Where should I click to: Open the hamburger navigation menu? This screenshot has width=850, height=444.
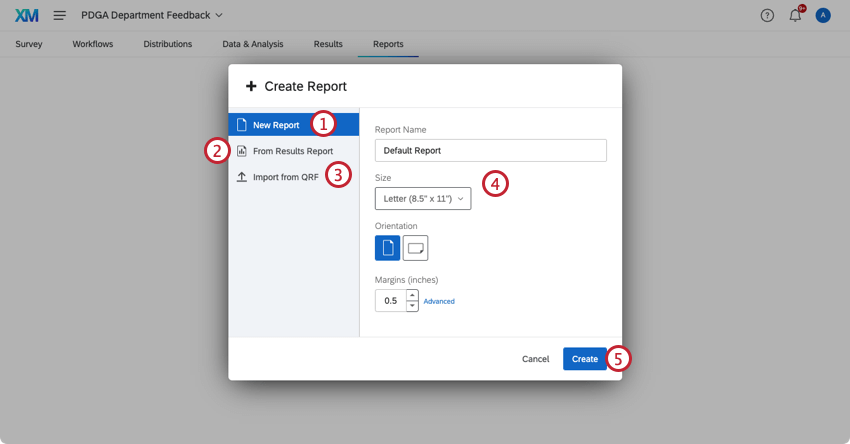[x=60, y=15]
